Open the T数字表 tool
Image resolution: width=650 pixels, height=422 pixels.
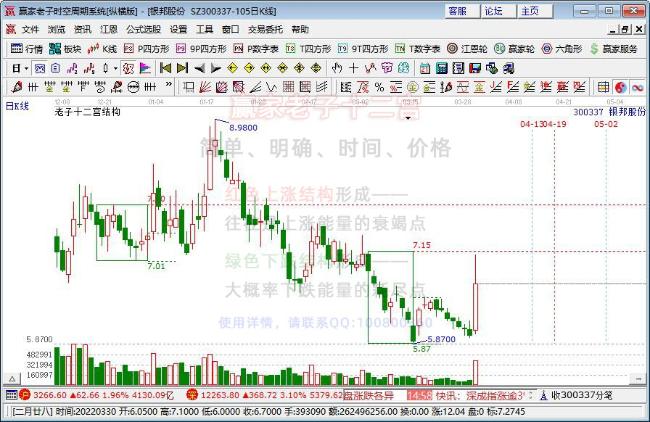tap(417, 49)
